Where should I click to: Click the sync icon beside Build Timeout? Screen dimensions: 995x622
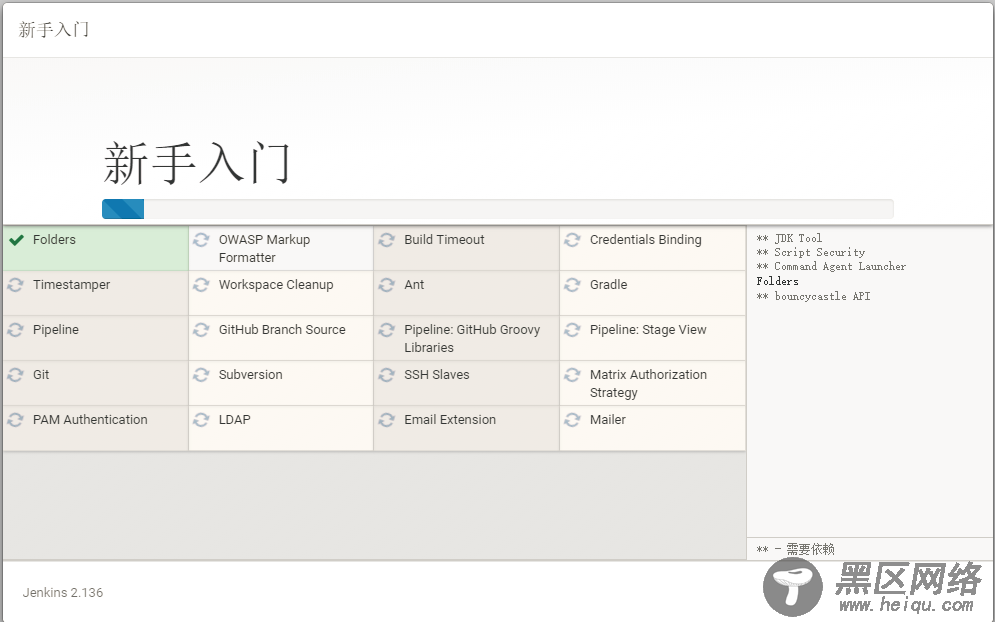point(386,240)
